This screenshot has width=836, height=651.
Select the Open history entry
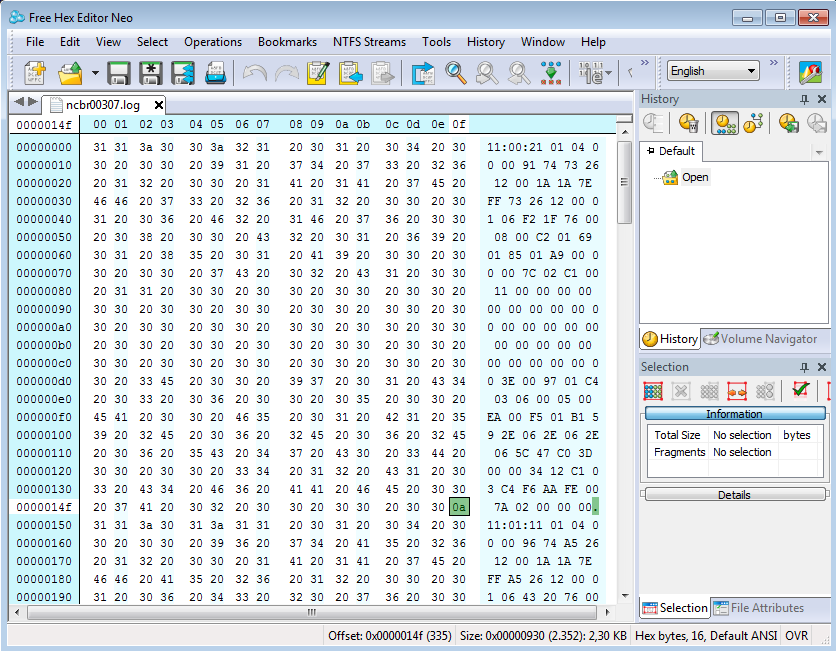pos(695,177)
